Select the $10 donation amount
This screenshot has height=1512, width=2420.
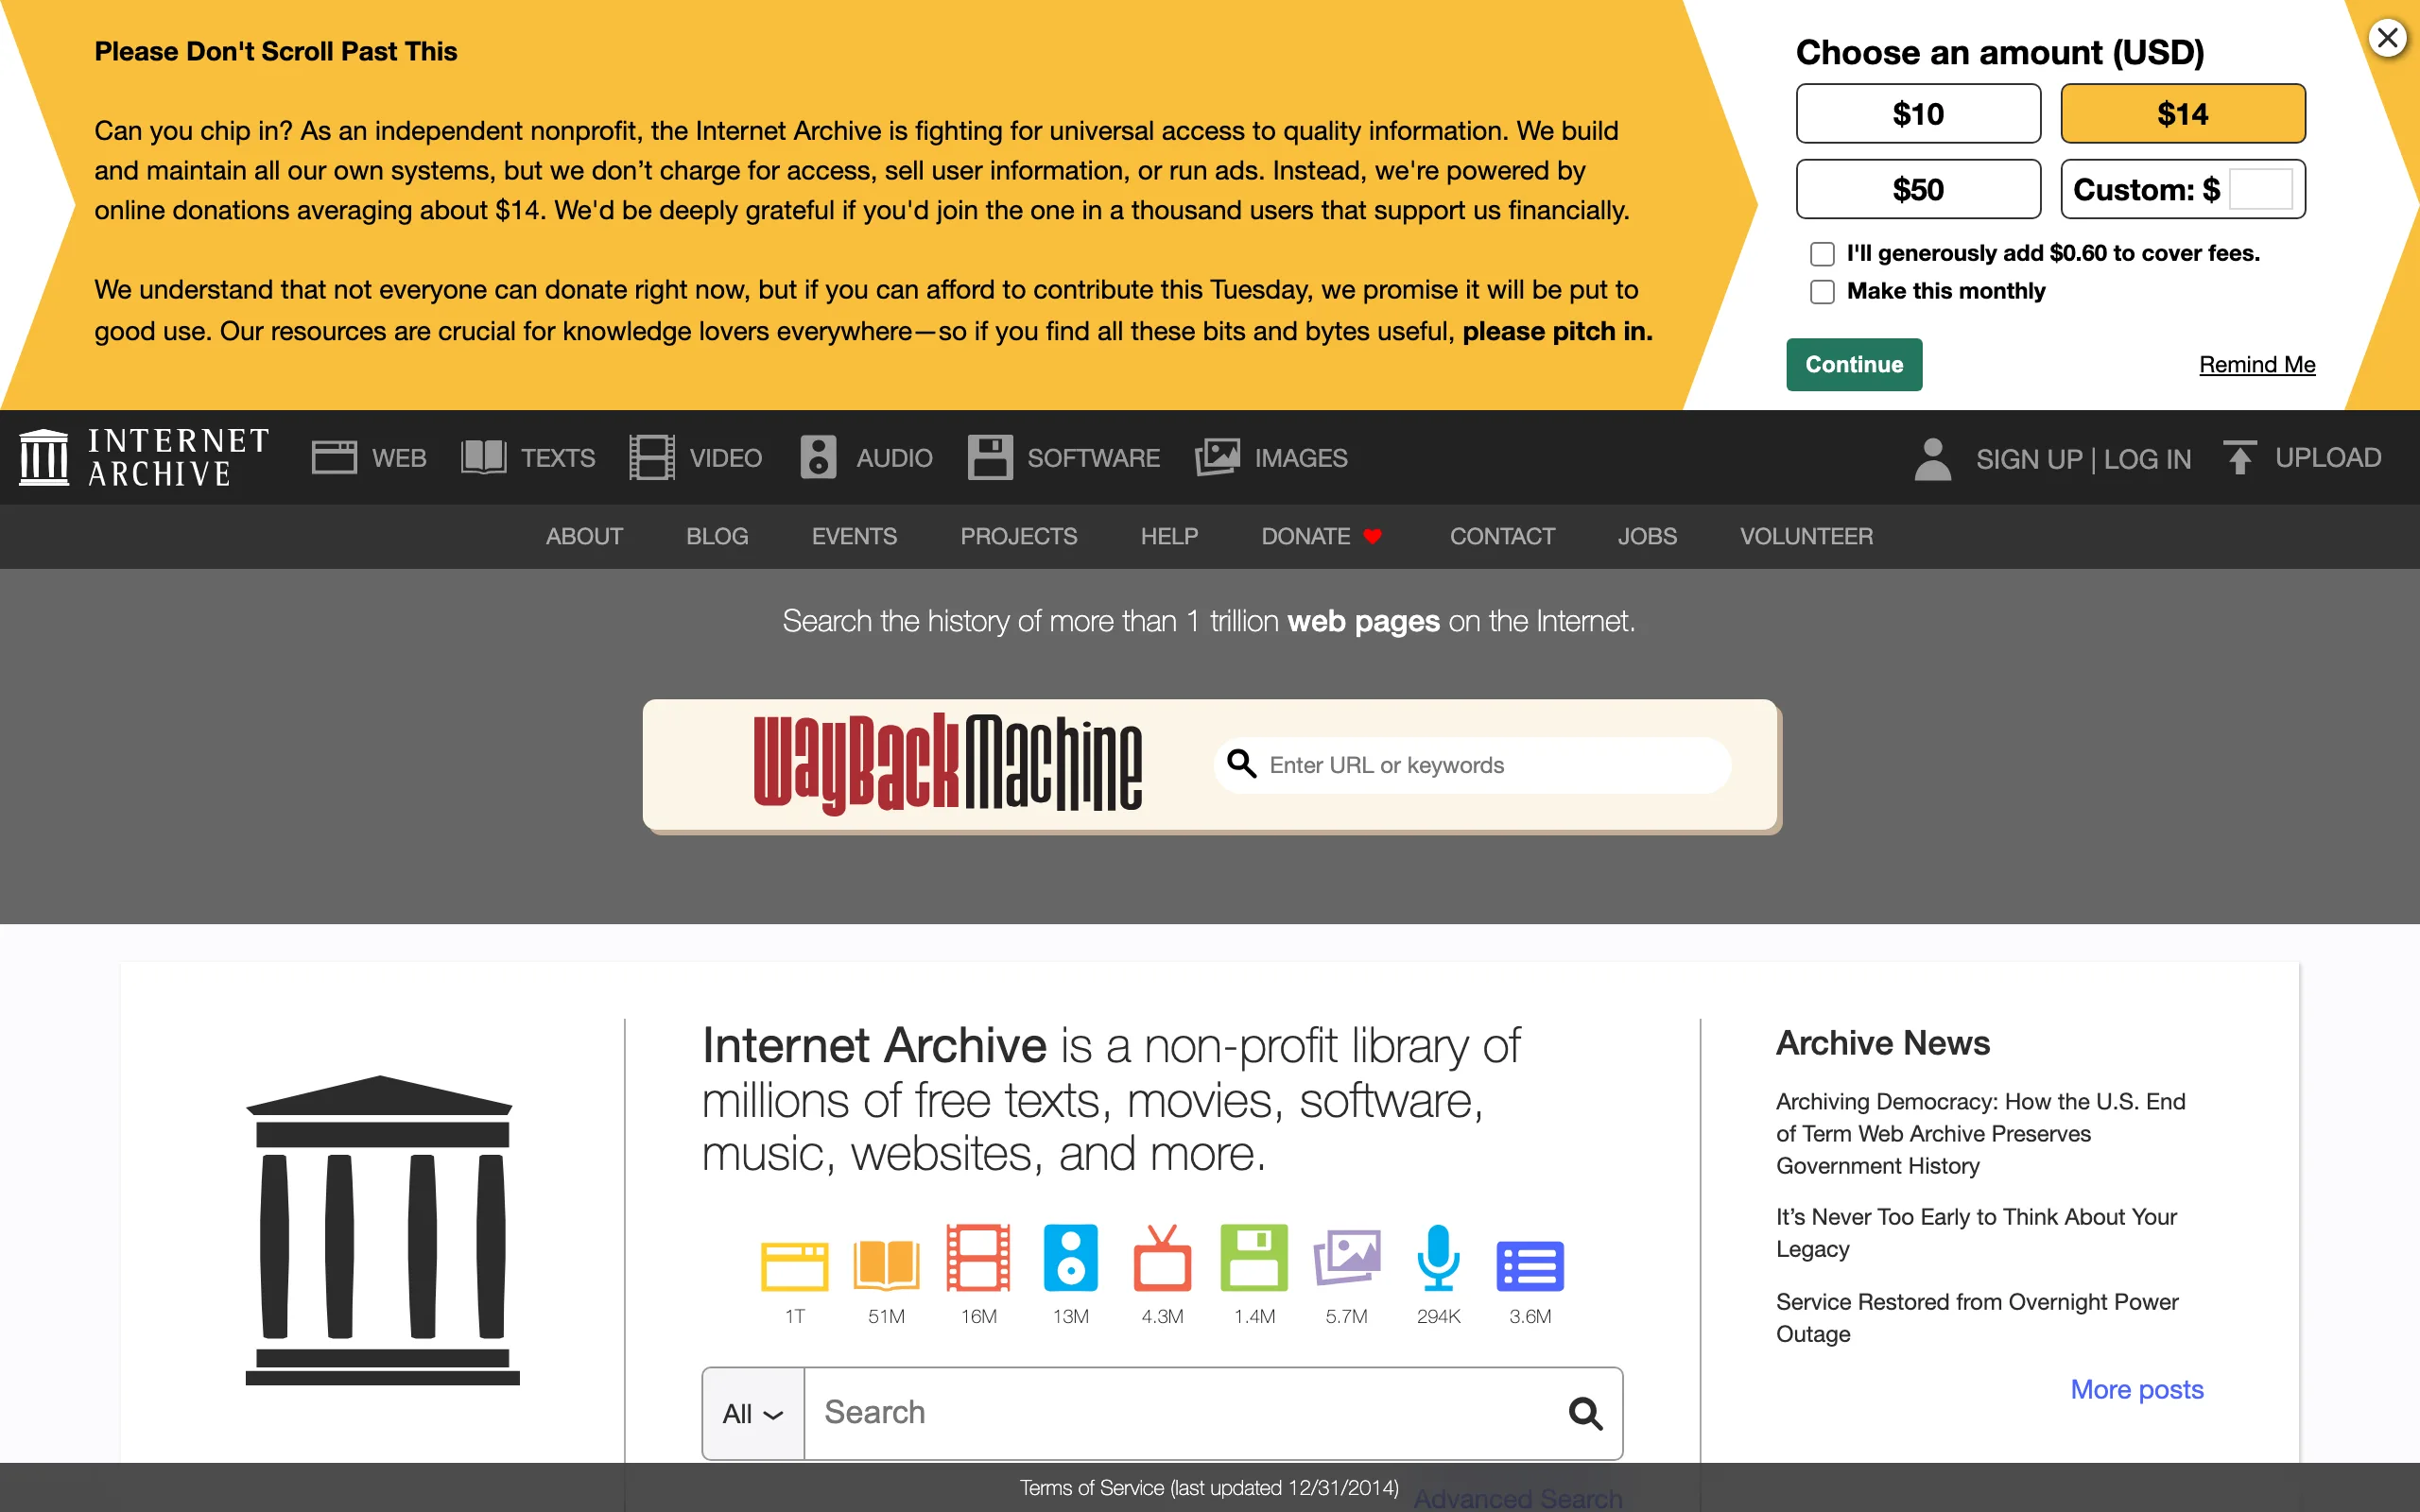click(1918, 114)
